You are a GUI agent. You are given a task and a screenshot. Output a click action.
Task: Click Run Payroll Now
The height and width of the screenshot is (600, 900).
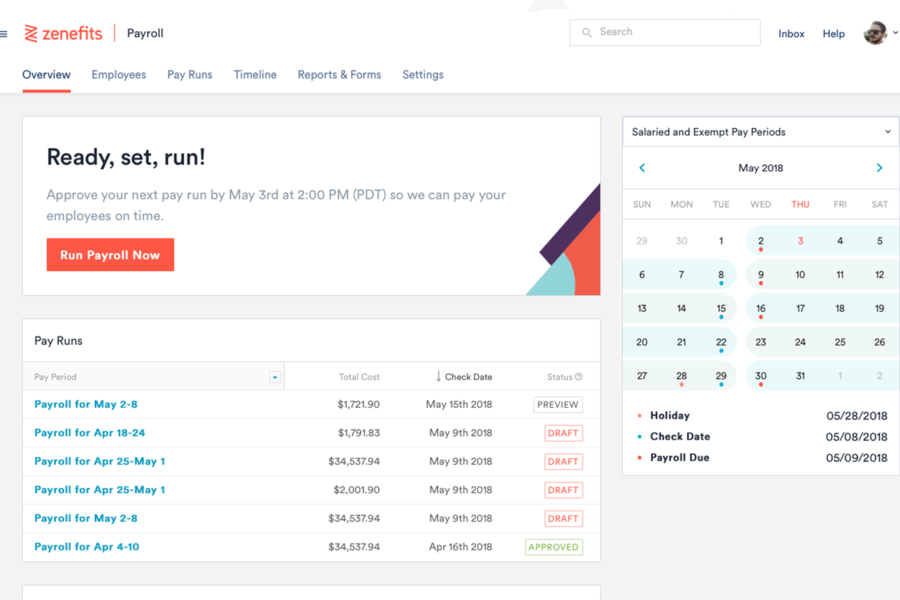click(x=110, y=255)
